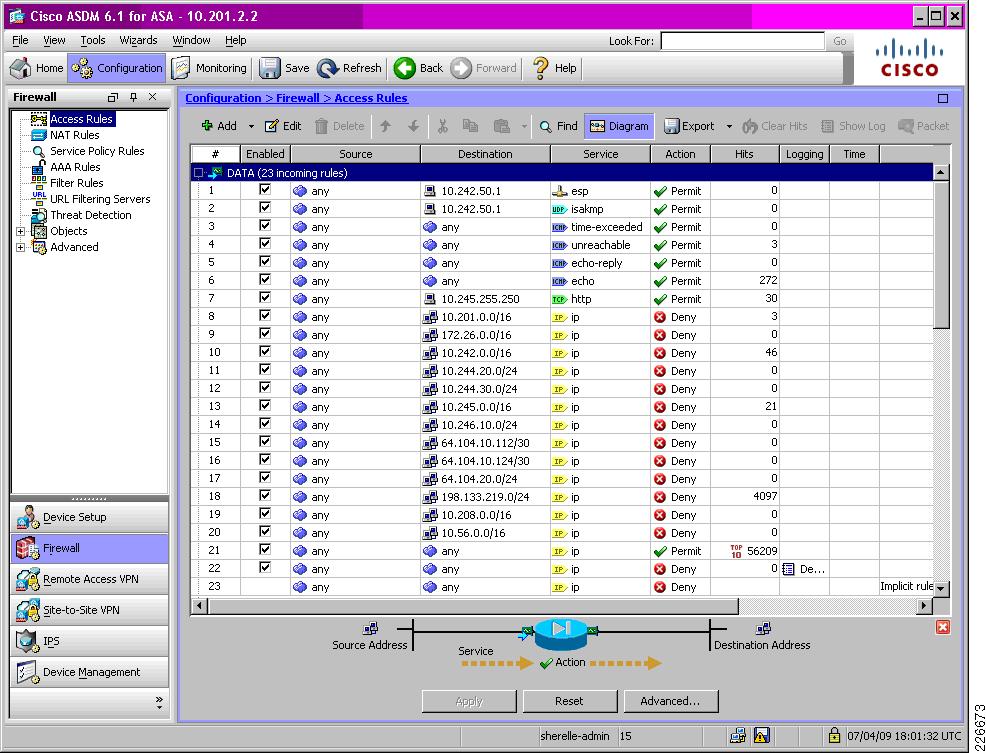
Task: Export the access rules table
Action: tap(690, 126)
